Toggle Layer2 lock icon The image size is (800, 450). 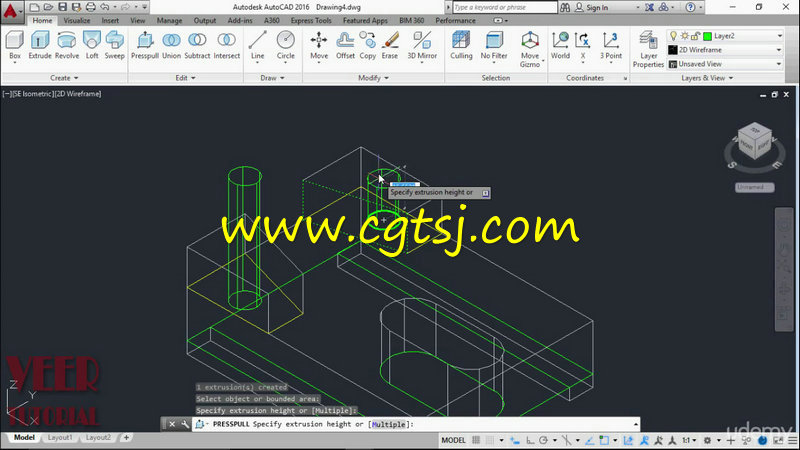[x=695, y=36]
